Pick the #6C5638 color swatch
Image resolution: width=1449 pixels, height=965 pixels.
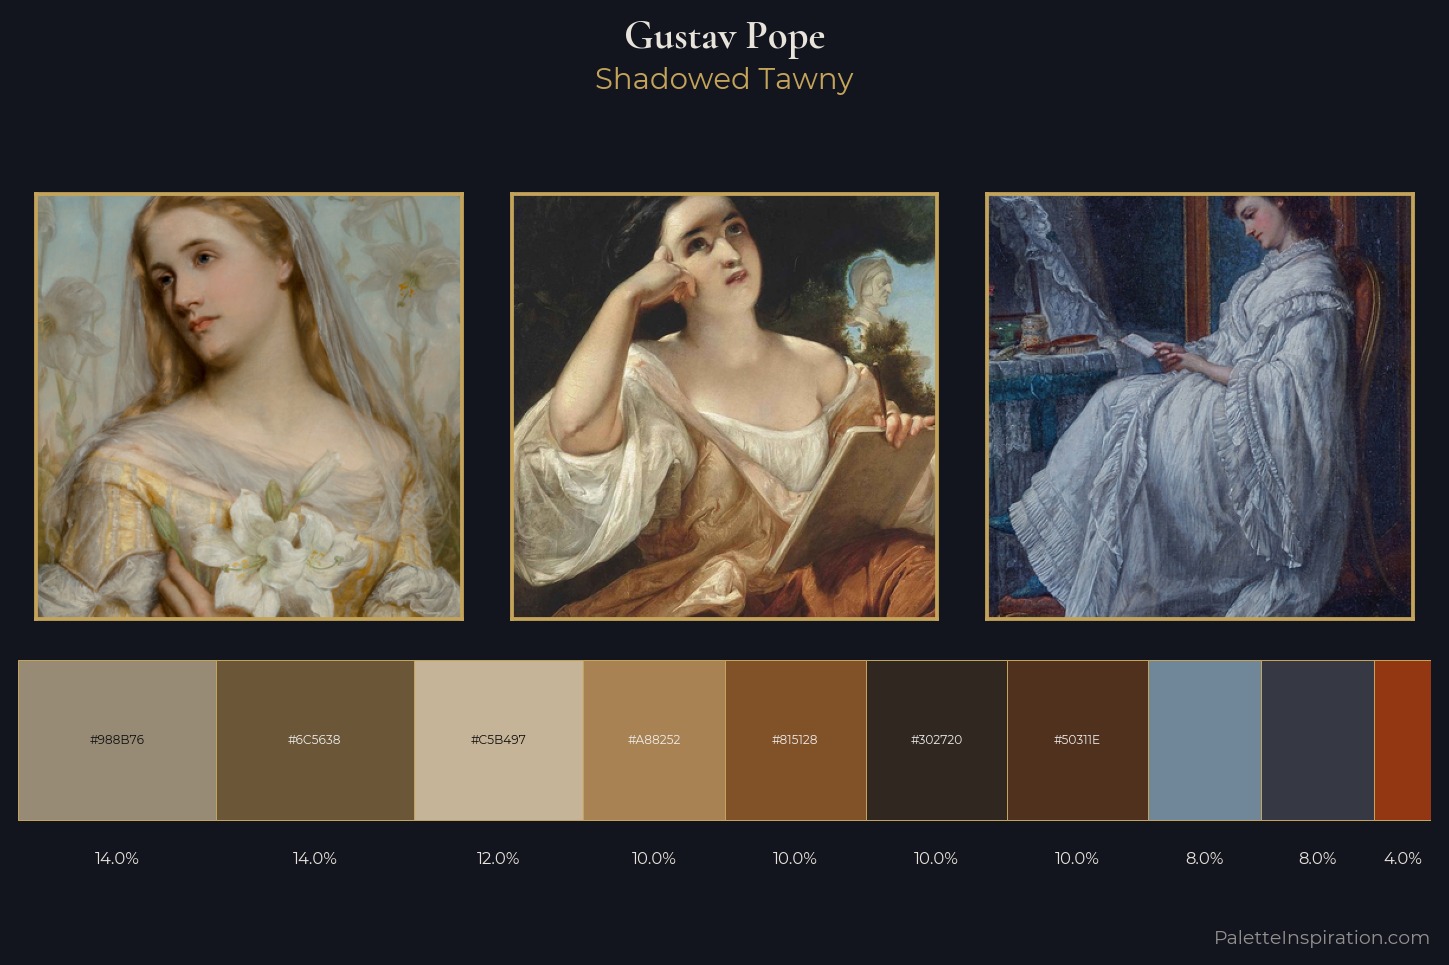[x=315, y=740]
